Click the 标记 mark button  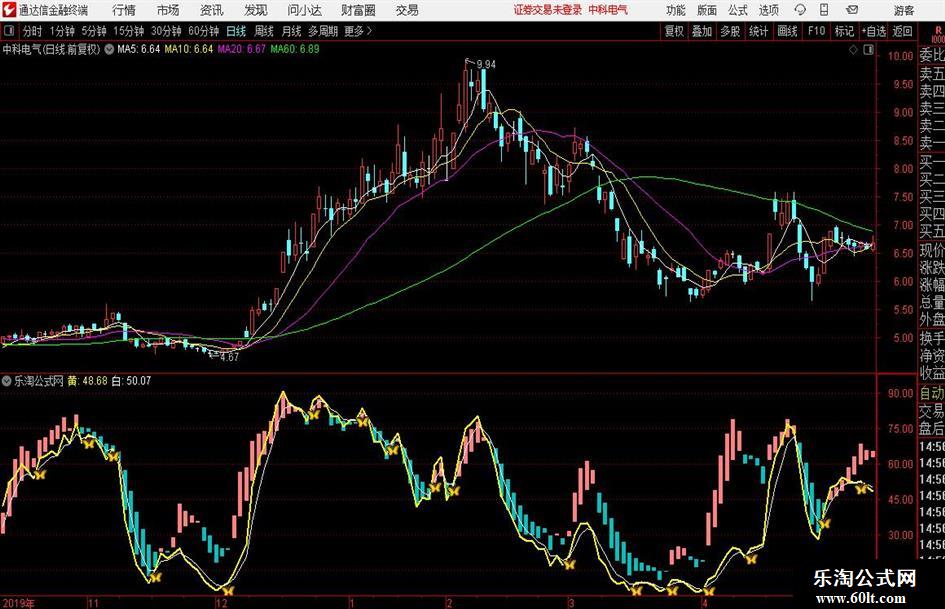pos(844,31)
